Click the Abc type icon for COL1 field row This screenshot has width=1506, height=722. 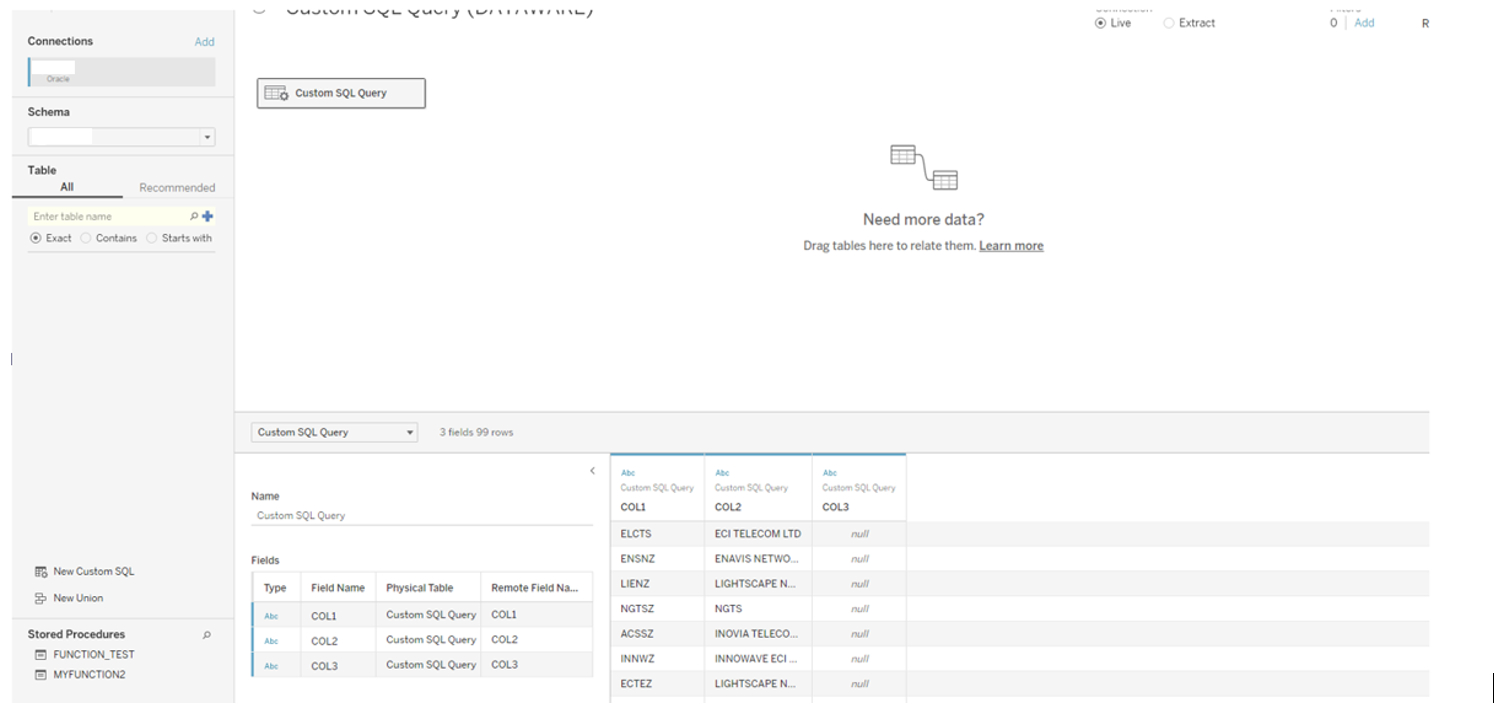(x=271, y=616)
